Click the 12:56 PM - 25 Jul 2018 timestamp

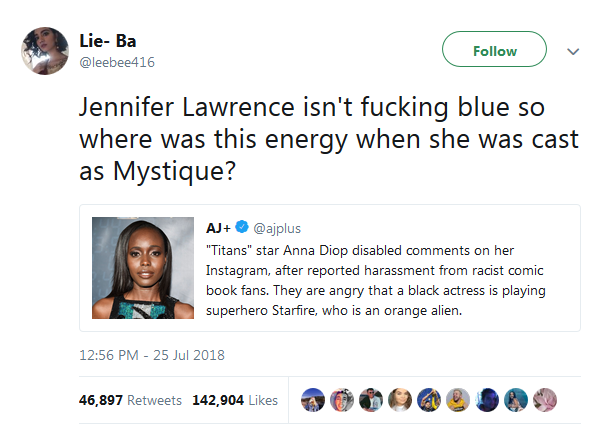pos(151,353)
